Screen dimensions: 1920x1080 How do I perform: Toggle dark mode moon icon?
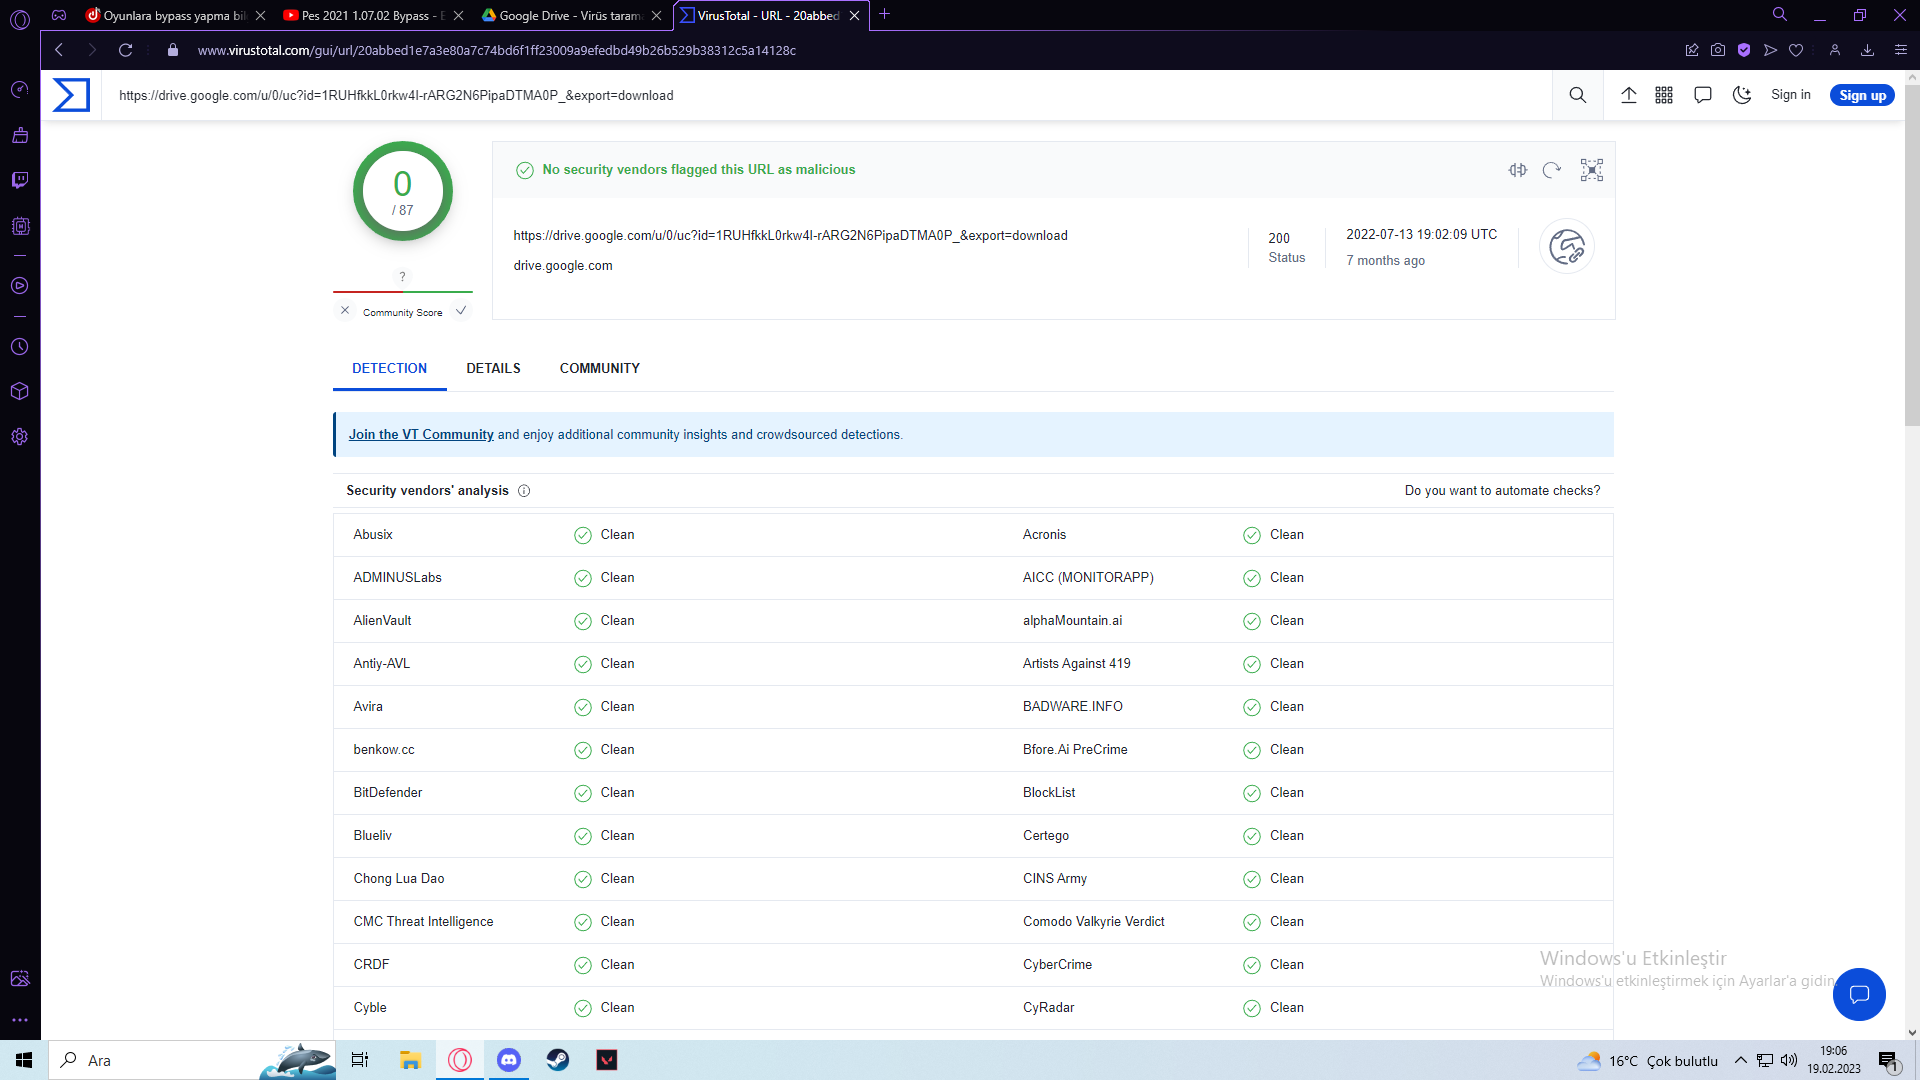[x=1742, y=95]
